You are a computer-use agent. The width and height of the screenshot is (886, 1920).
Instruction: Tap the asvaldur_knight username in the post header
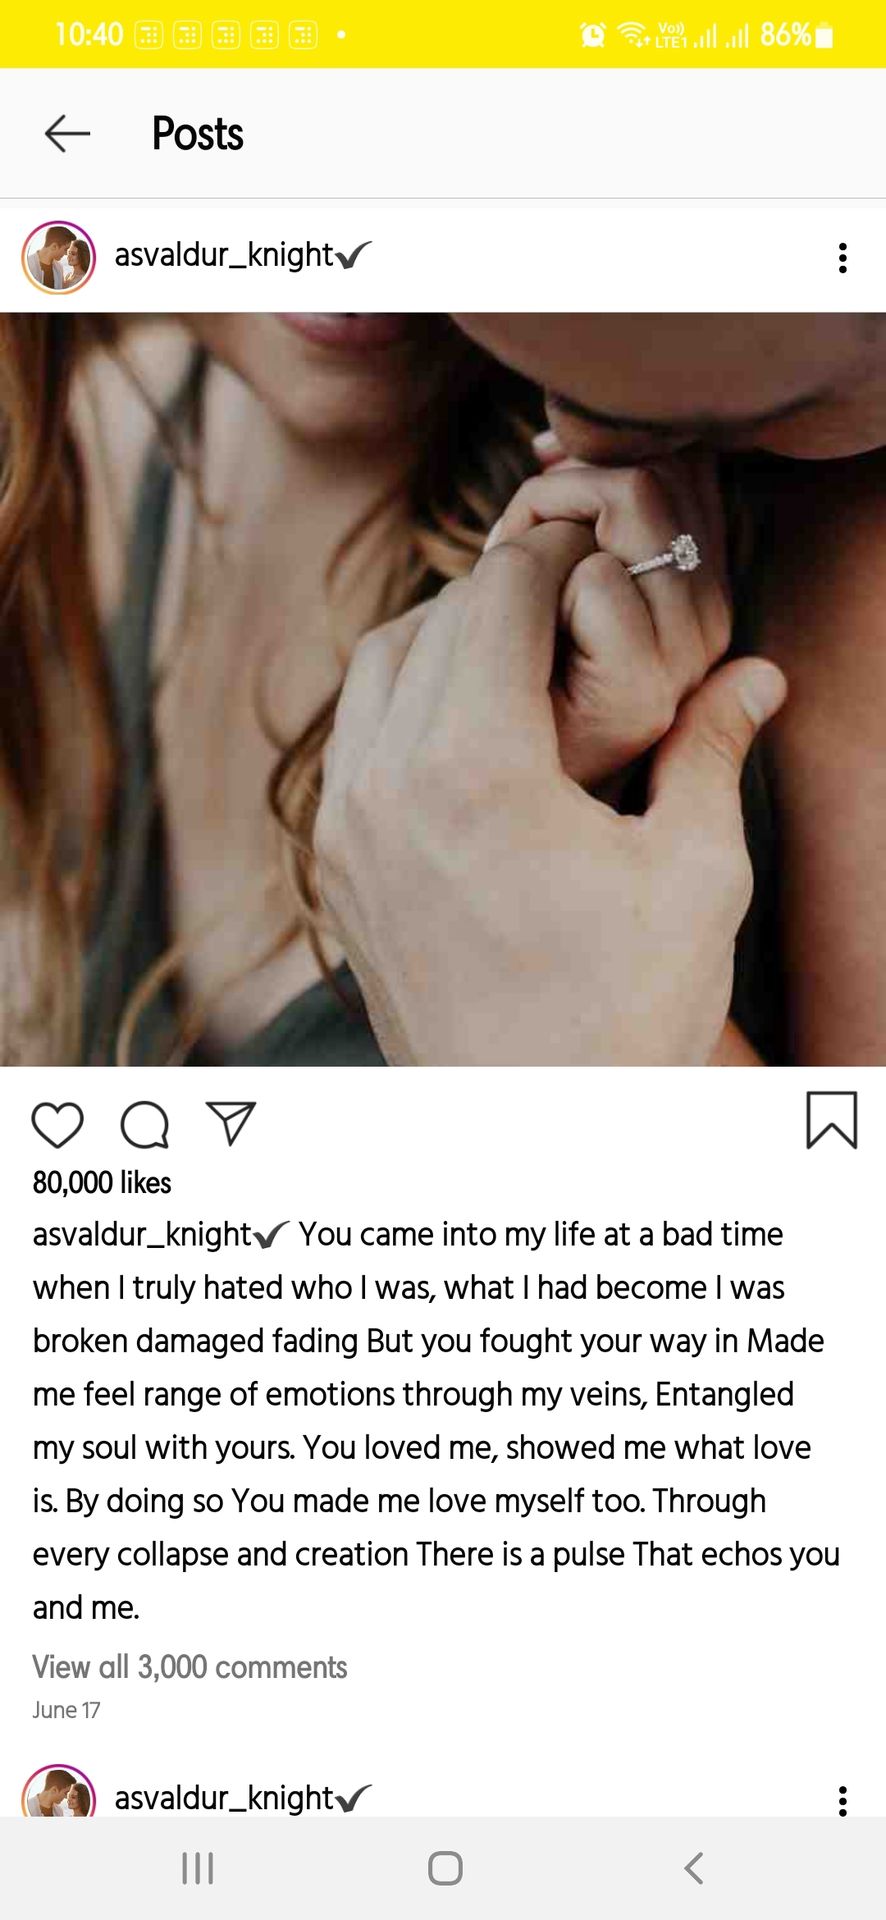(x=224, y=255)
